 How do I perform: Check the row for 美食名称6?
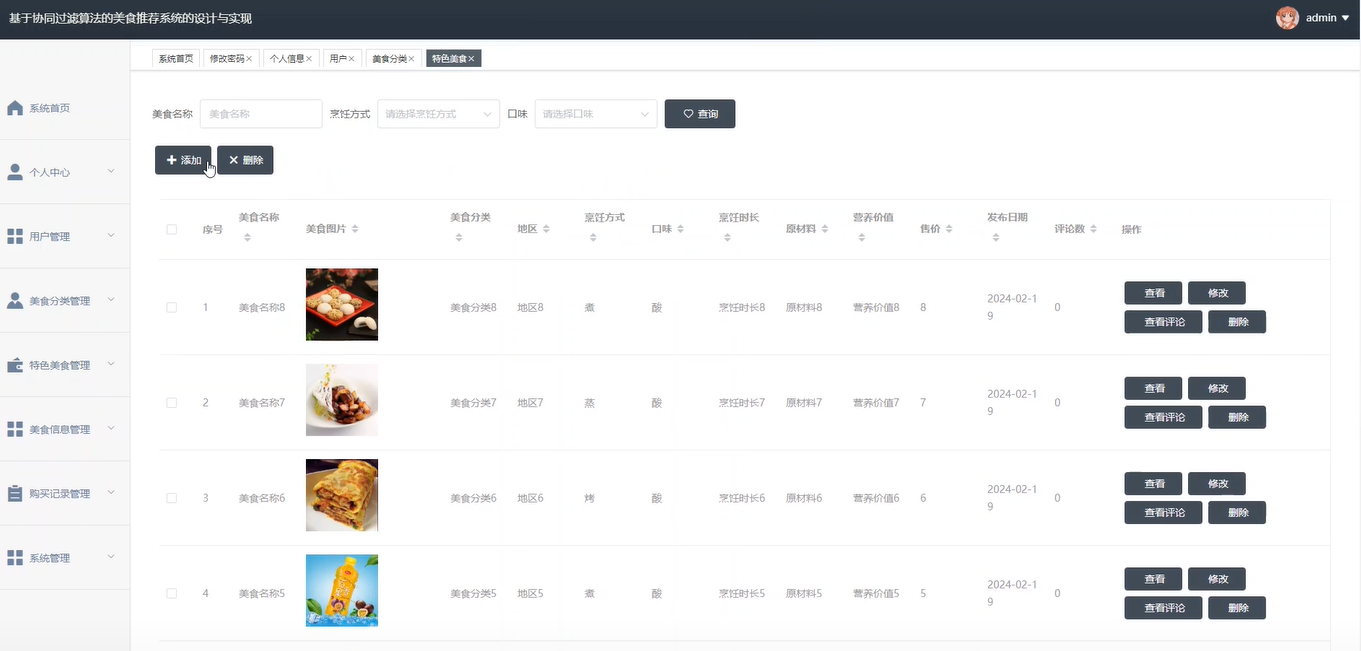point(172,498)
